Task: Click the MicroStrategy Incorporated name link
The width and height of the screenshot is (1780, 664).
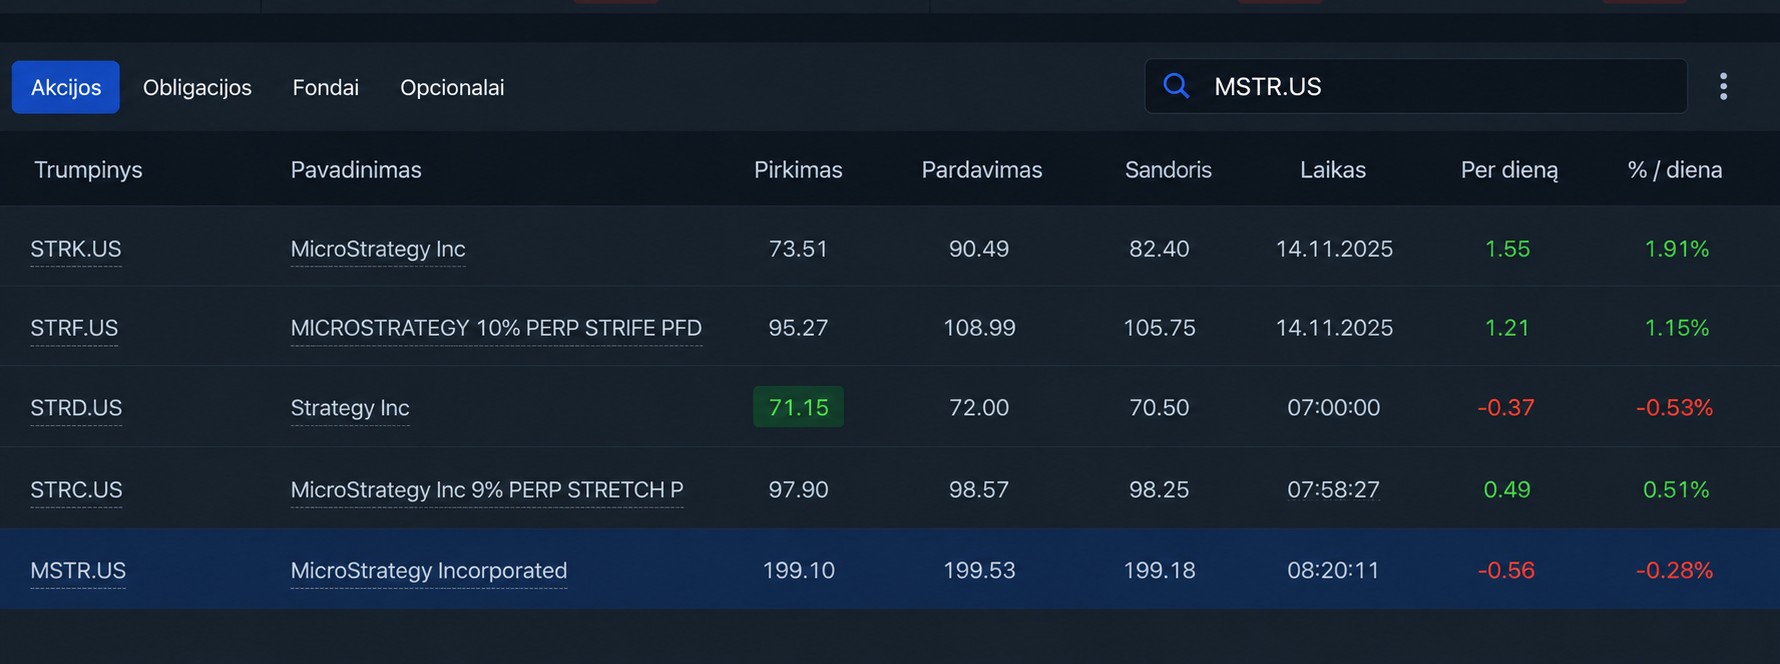Action: [x=429, y=571]
